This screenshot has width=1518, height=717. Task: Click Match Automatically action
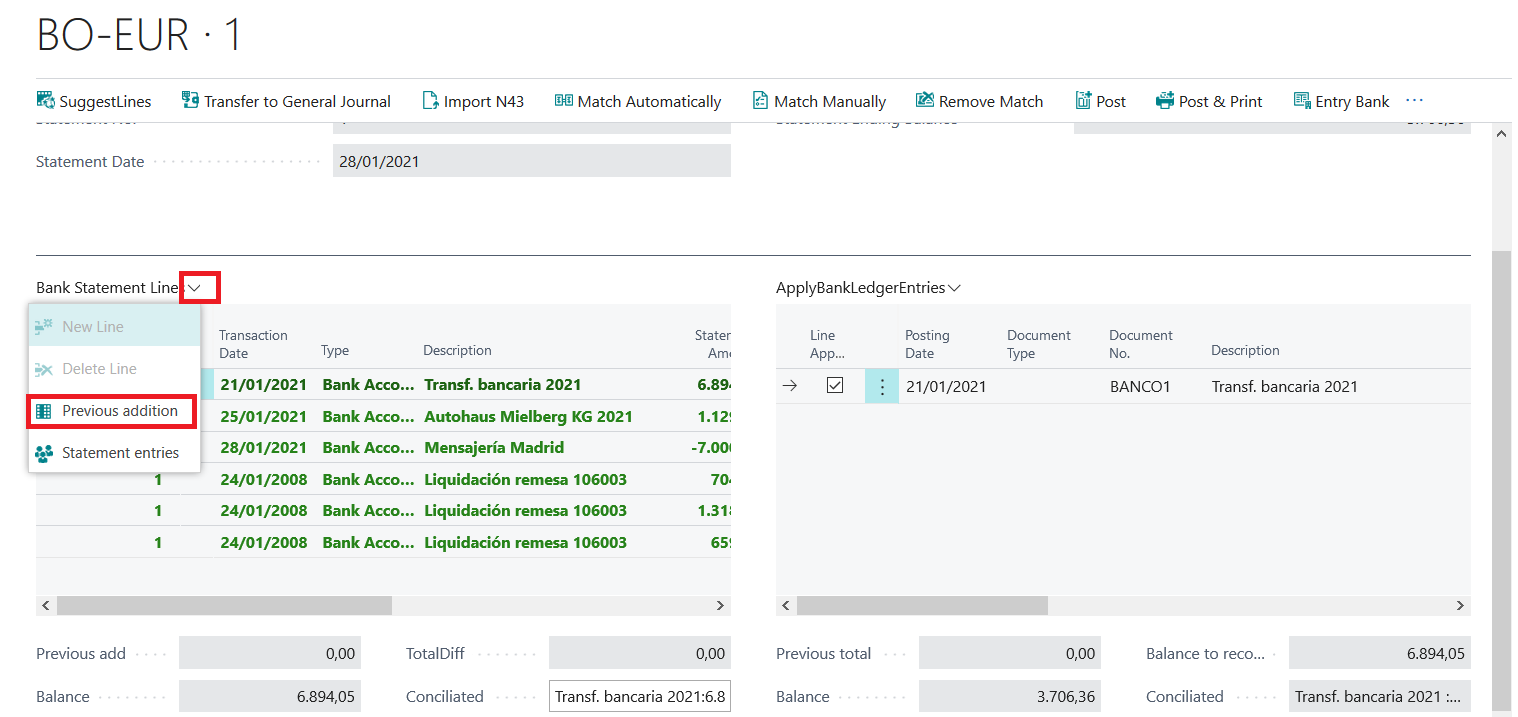[x=638, y=101]
